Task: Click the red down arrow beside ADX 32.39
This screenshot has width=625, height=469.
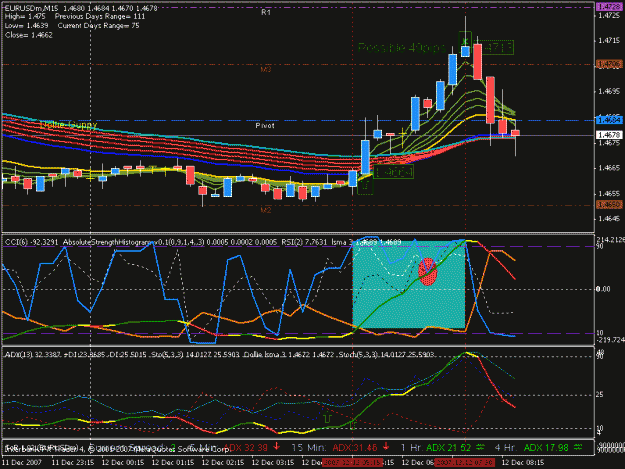Action: click(x=277, y=447)
